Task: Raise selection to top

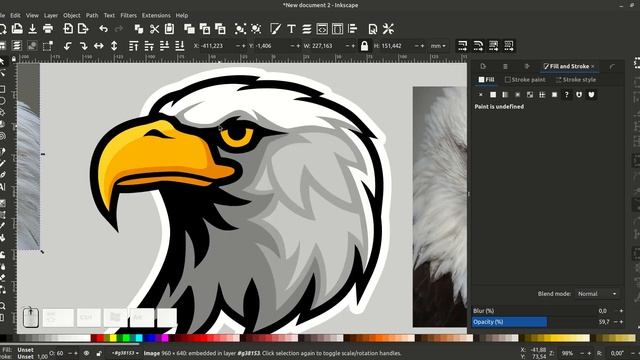Action: (133, 46)
